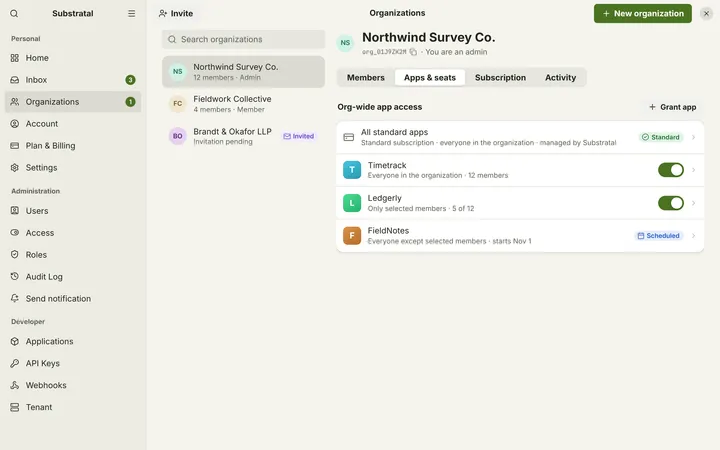720x450 pixels.
Task: Expand the Ledgerly row chevron
Action: (x=693, y=203)
